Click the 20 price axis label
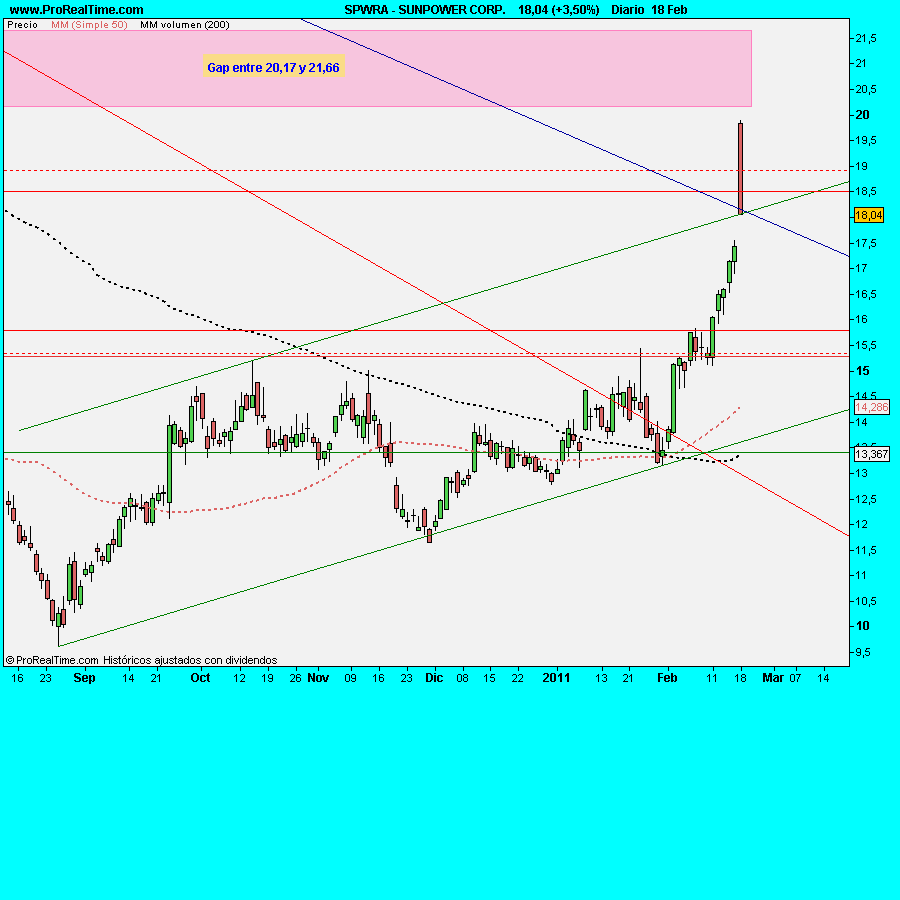 tap(863, 115)
